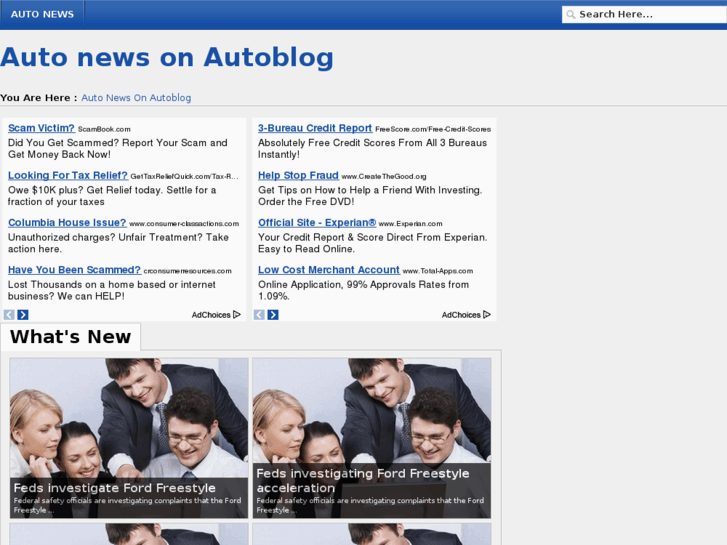Open Official Site - Experian ad link
The image size is (727, 545).
pos(317,223)
